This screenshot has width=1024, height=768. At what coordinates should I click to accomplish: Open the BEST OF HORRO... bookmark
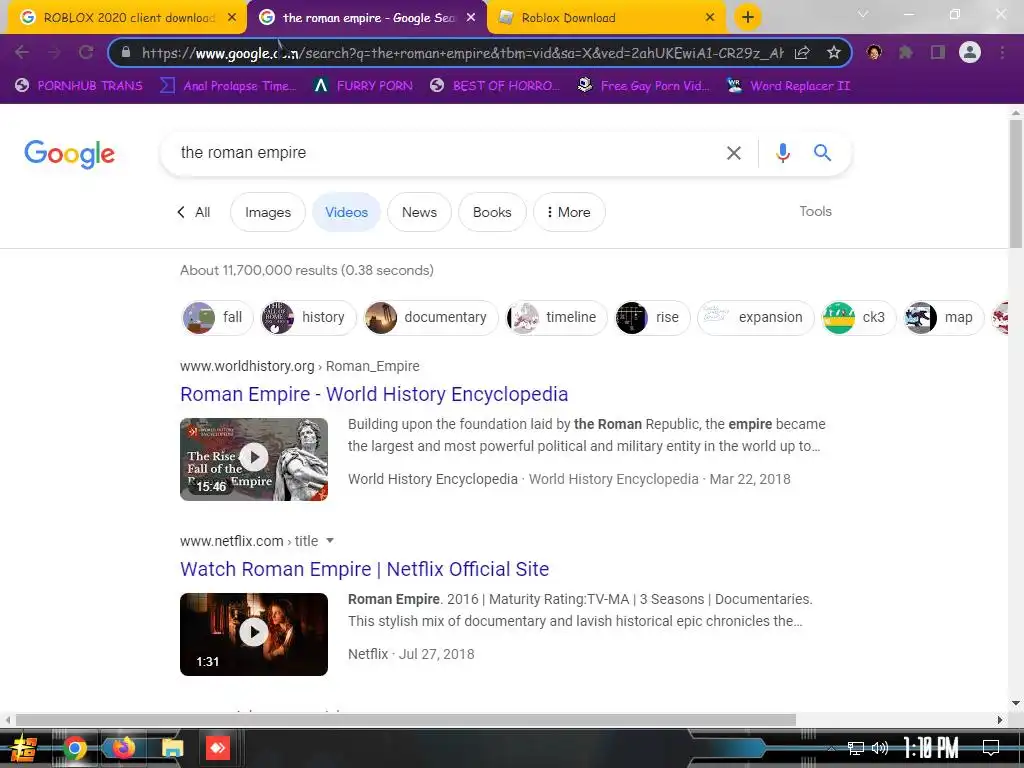495,86
